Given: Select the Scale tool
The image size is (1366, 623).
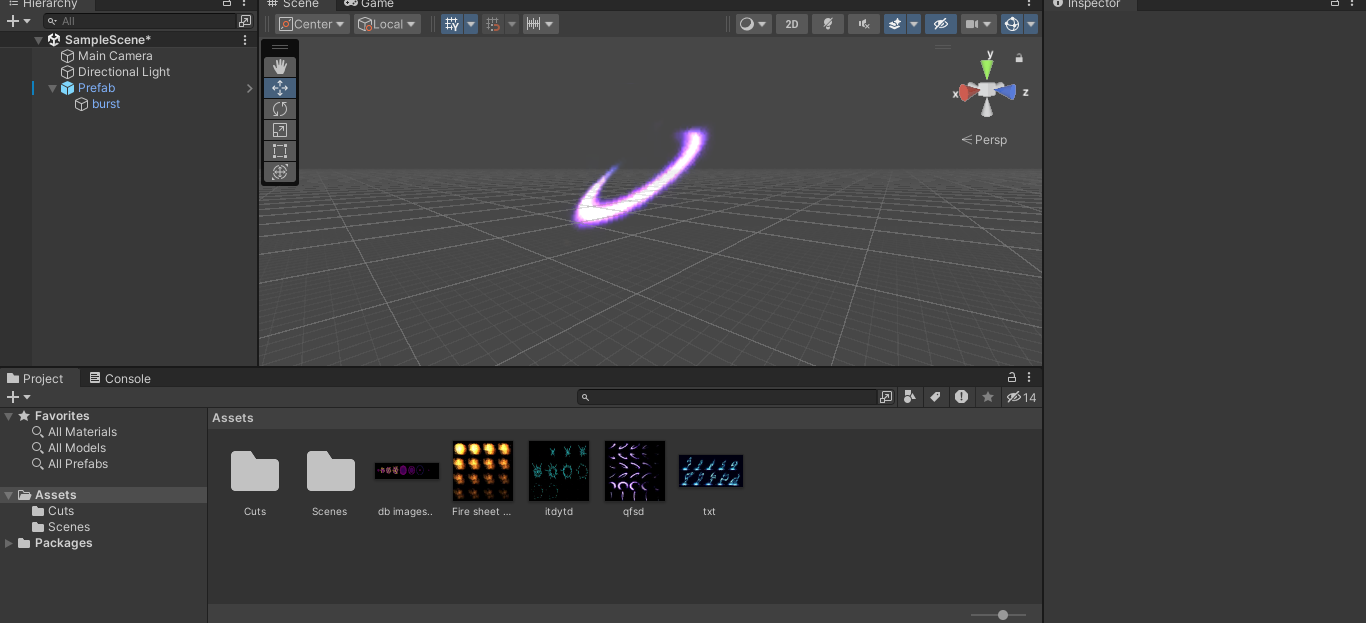Looking at the screenshot, I should point(280,130).
